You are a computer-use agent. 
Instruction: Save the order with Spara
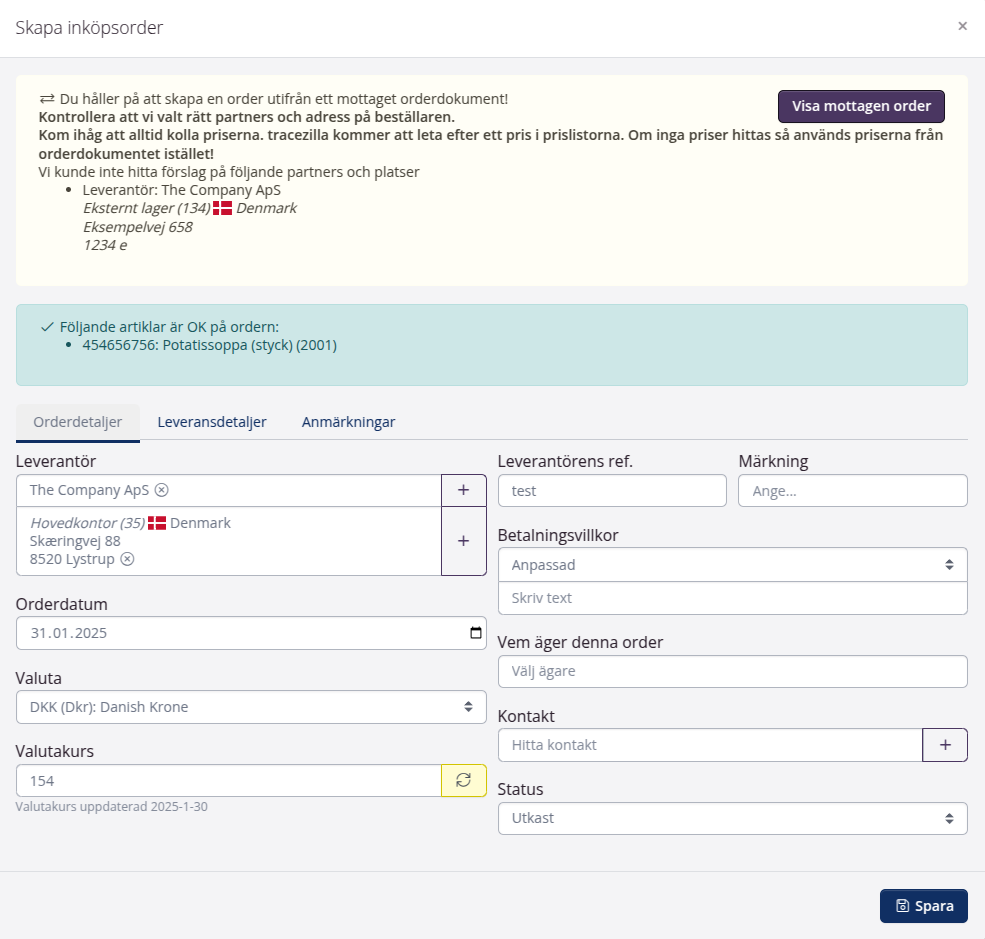click(923, 906)
